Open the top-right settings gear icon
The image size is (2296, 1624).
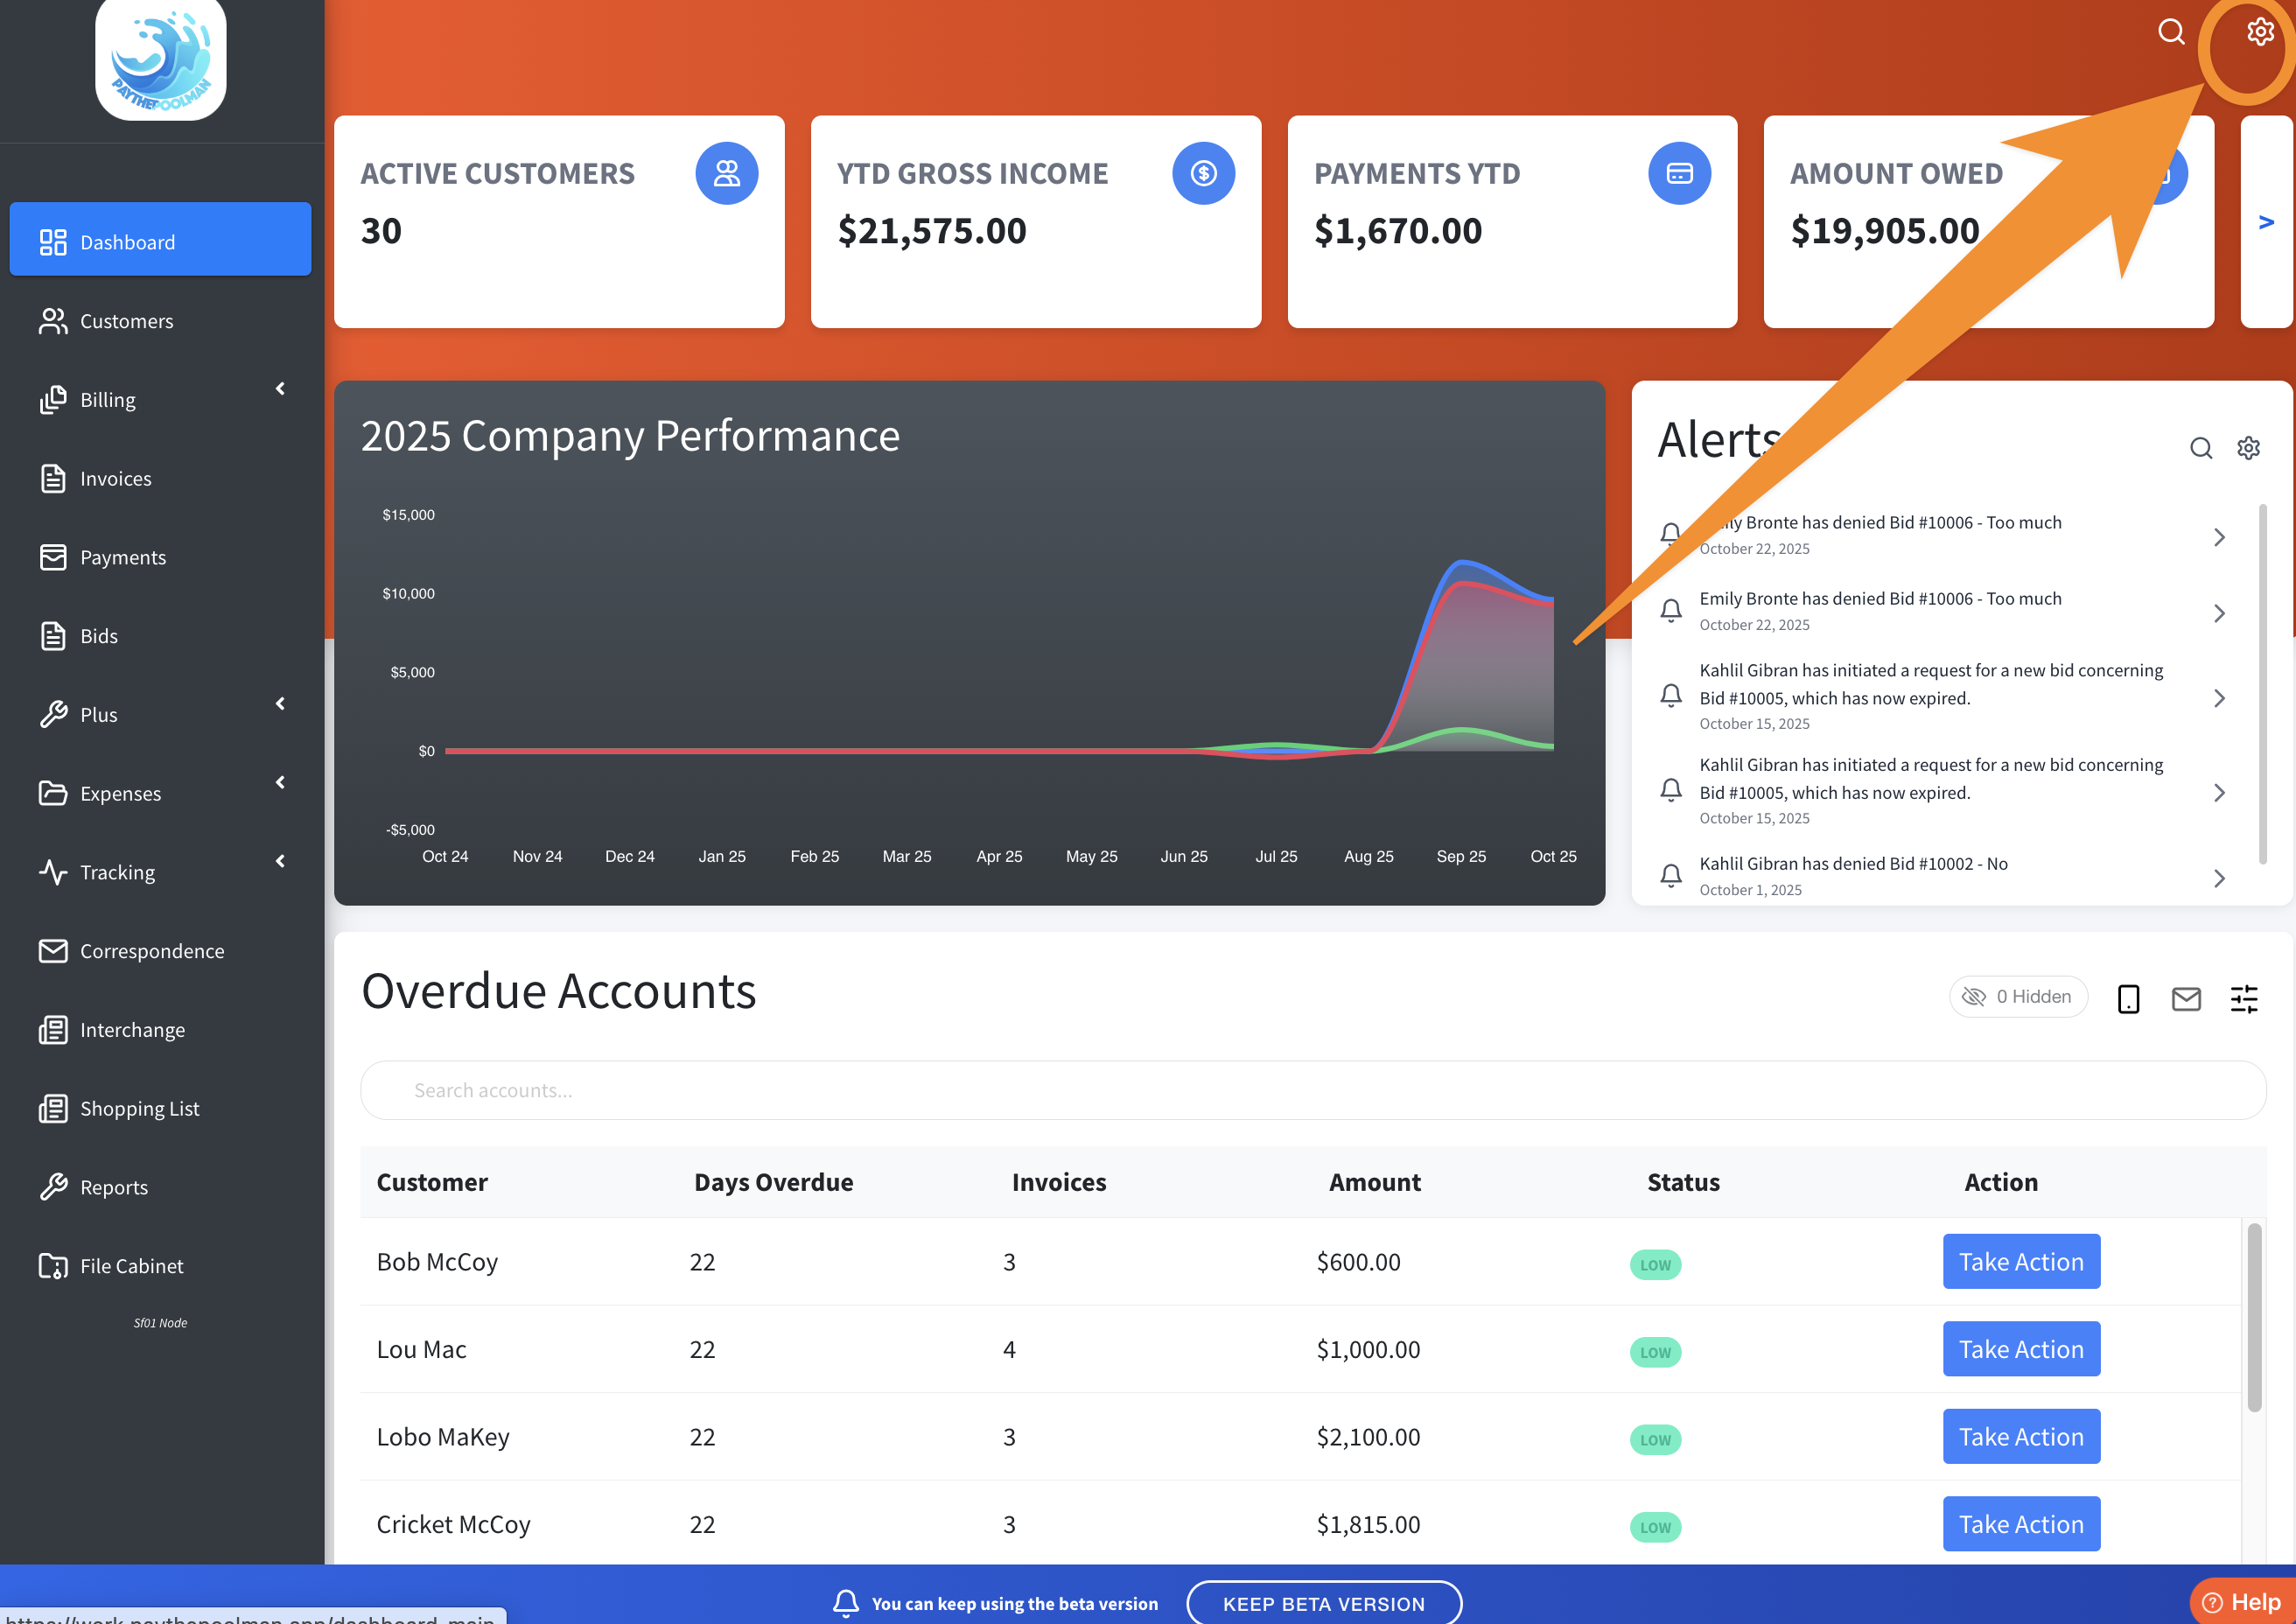pyautogui.click(x=2259, y=32)
